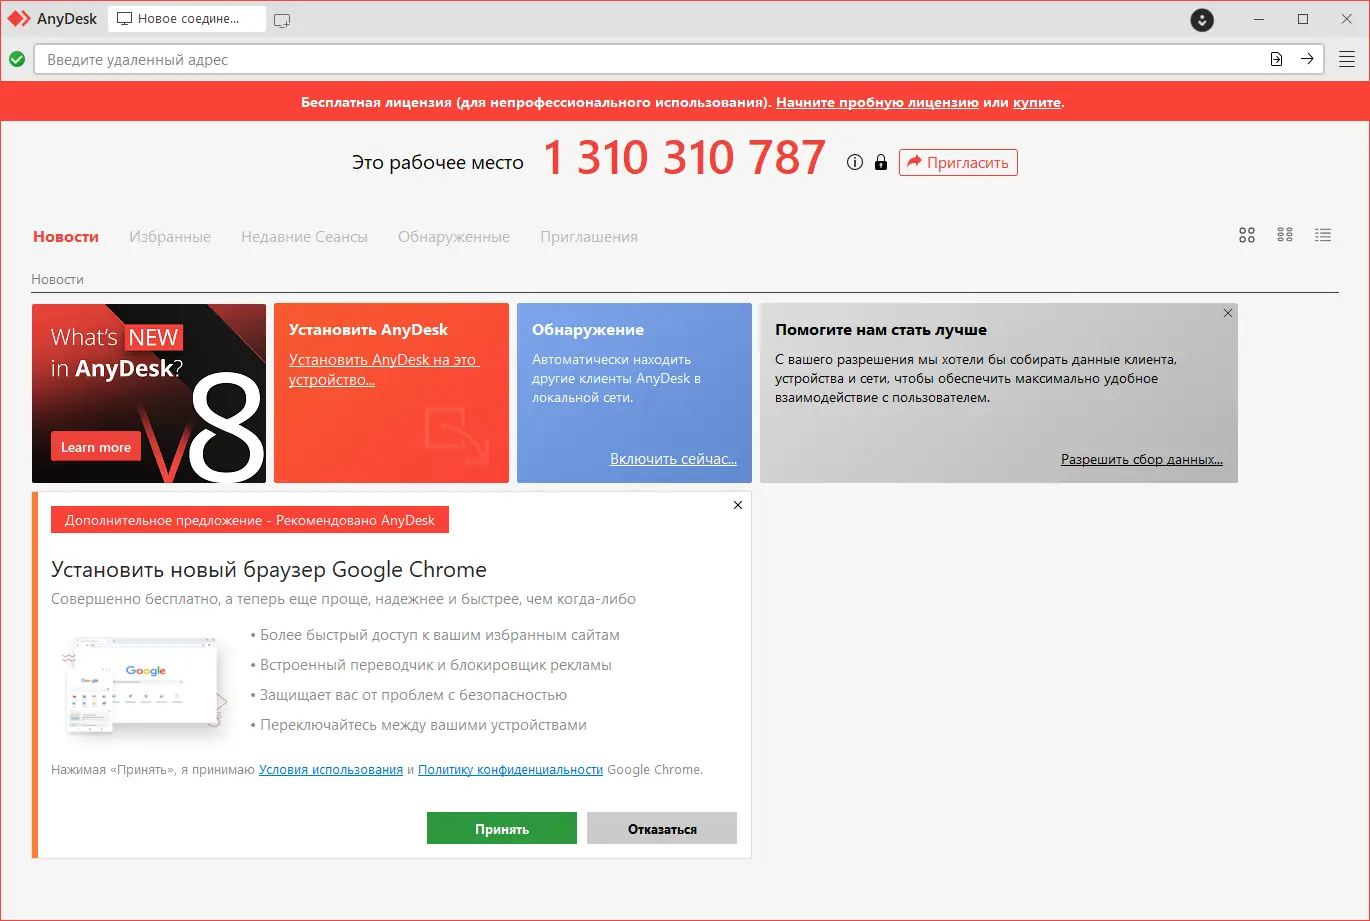Open the hamburger main menu

[x=1346, y=58]
